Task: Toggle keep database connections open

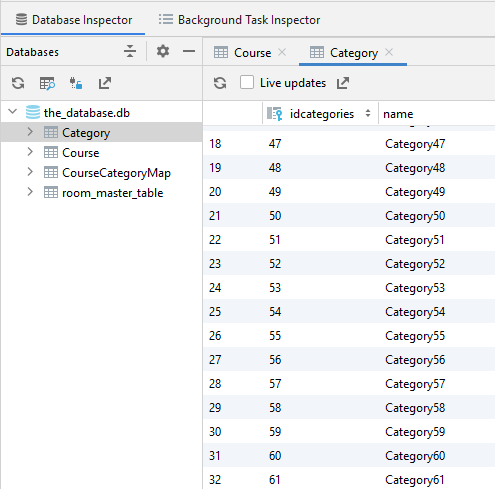Action: pos(76,83)
